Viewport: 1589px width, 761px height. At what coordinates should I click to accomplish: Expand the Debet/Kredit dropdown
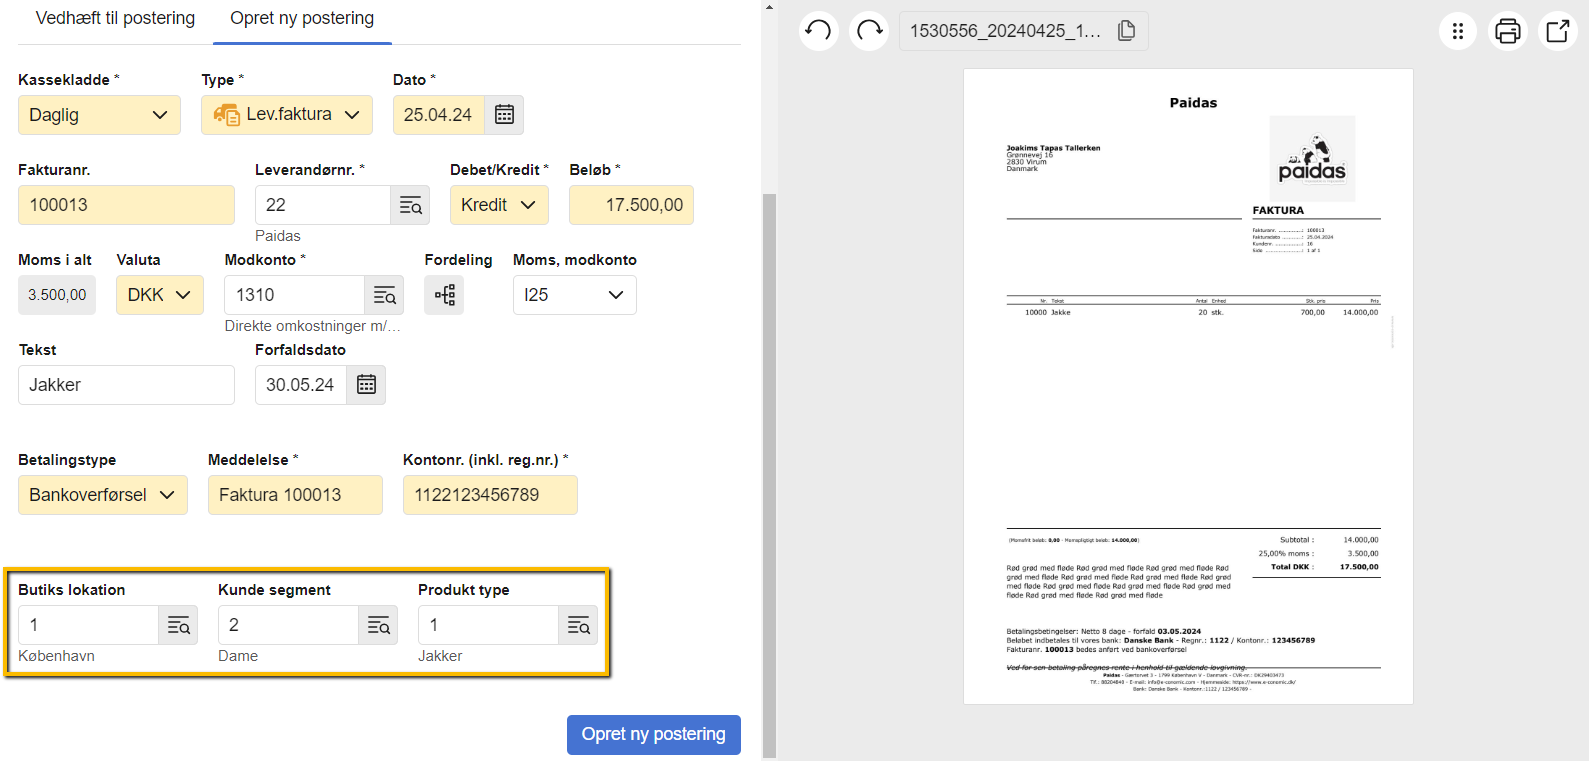[x=498, y=205]
